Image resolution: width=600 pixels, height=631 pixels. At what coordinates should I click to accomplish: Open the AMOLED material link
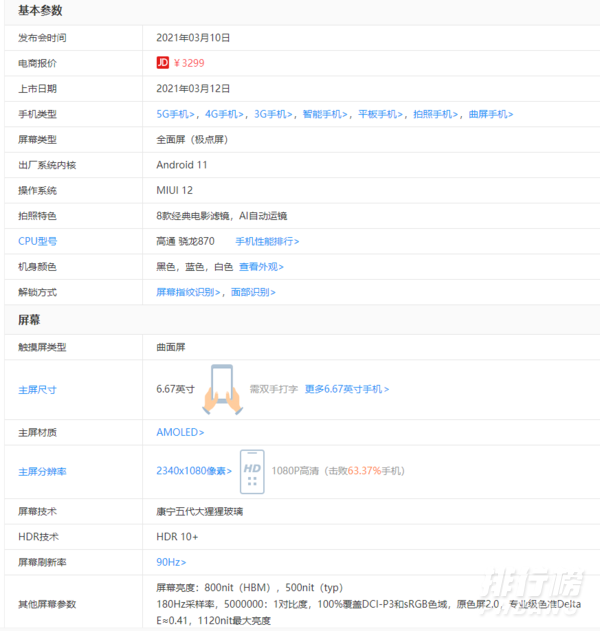pyautogui.click(x=180, y=432)
